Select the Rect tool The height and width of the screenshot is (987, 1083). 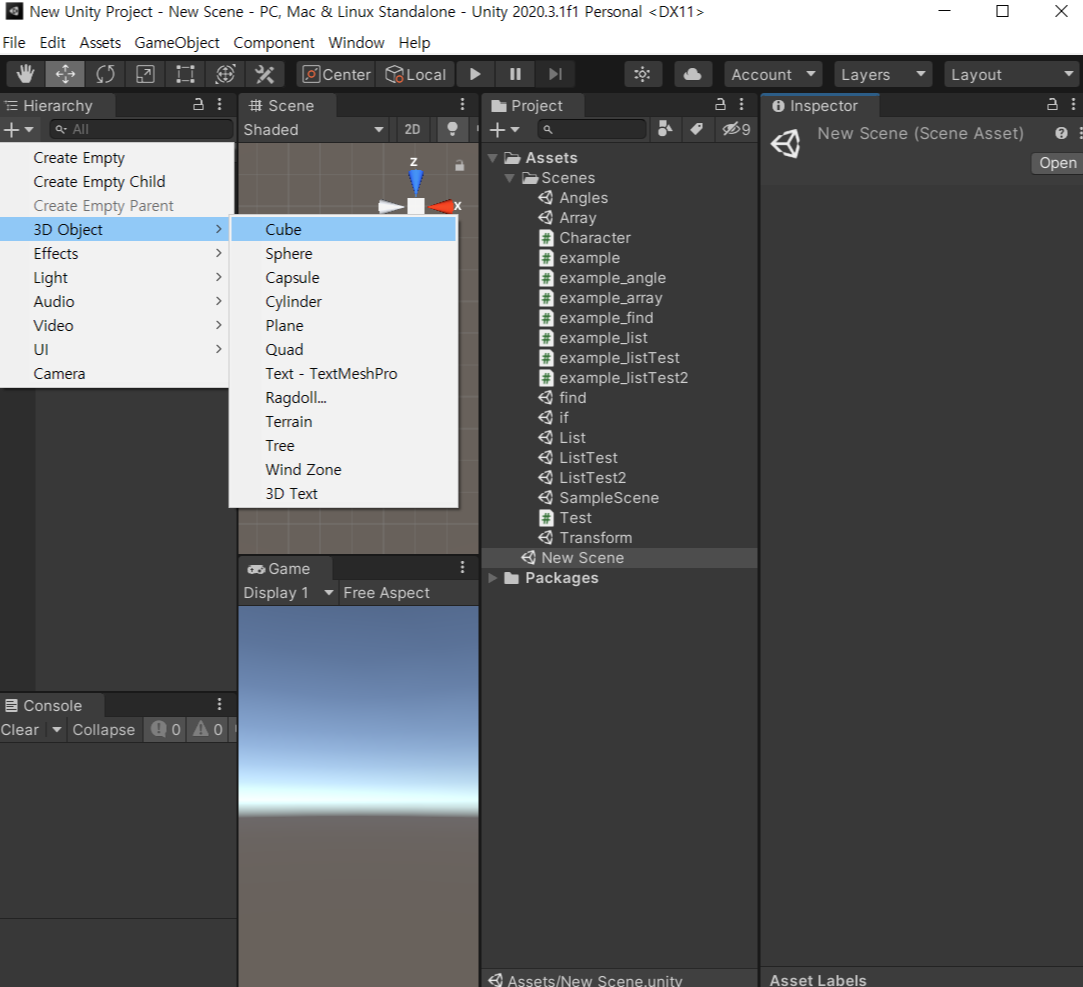(185, 74)
